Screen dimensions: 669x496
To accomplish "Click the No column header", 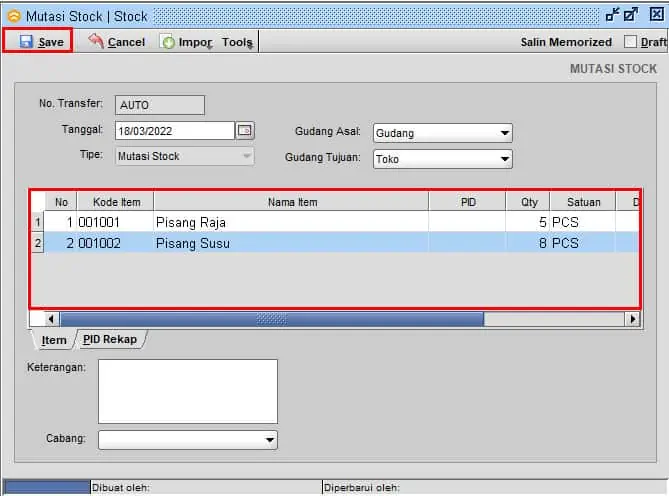I will pos(61,202).
